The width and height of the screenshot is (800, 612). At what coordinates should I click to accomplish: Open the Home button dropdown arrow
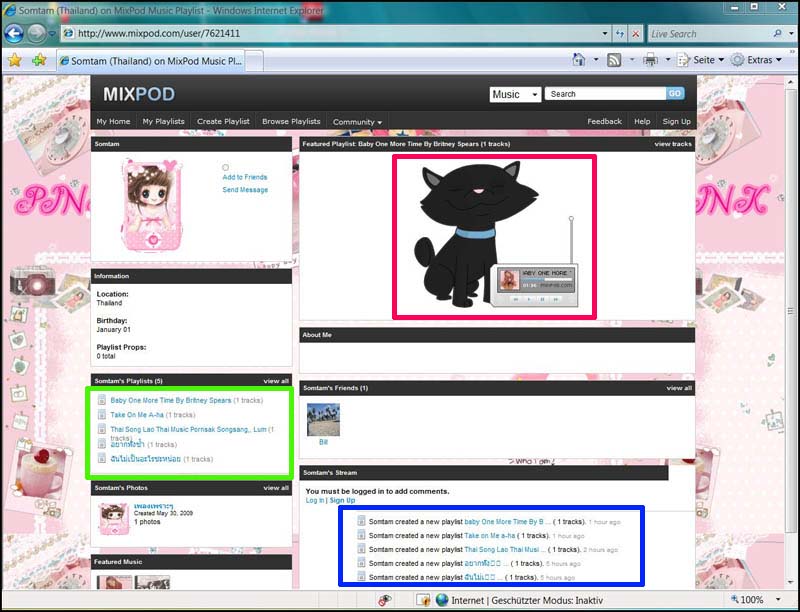click(x=595, y=60)
